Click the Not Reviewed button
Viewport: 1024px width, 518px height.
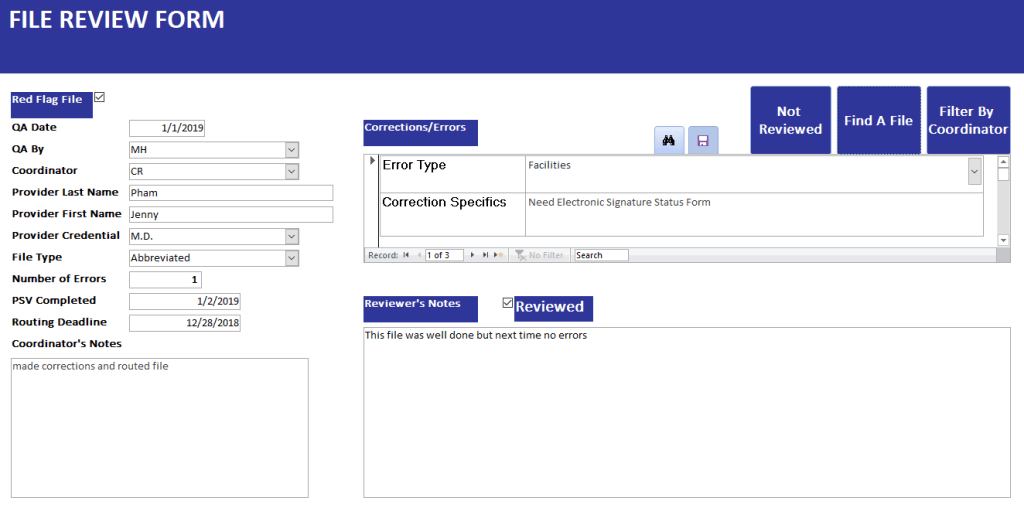tap(790, 120)
